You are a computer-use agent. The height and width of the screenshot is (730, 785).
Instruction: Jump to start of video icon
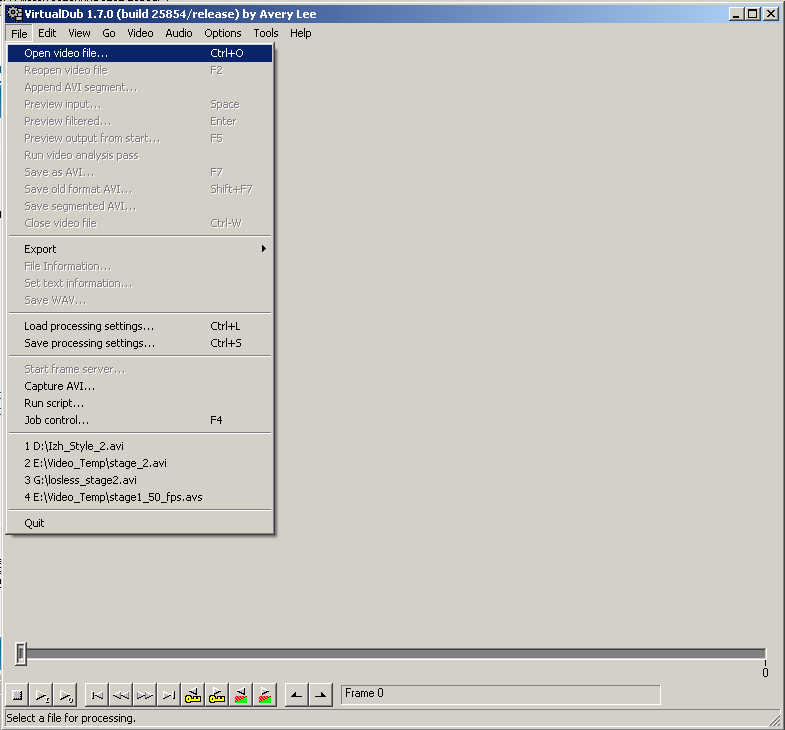pos(97,695)
